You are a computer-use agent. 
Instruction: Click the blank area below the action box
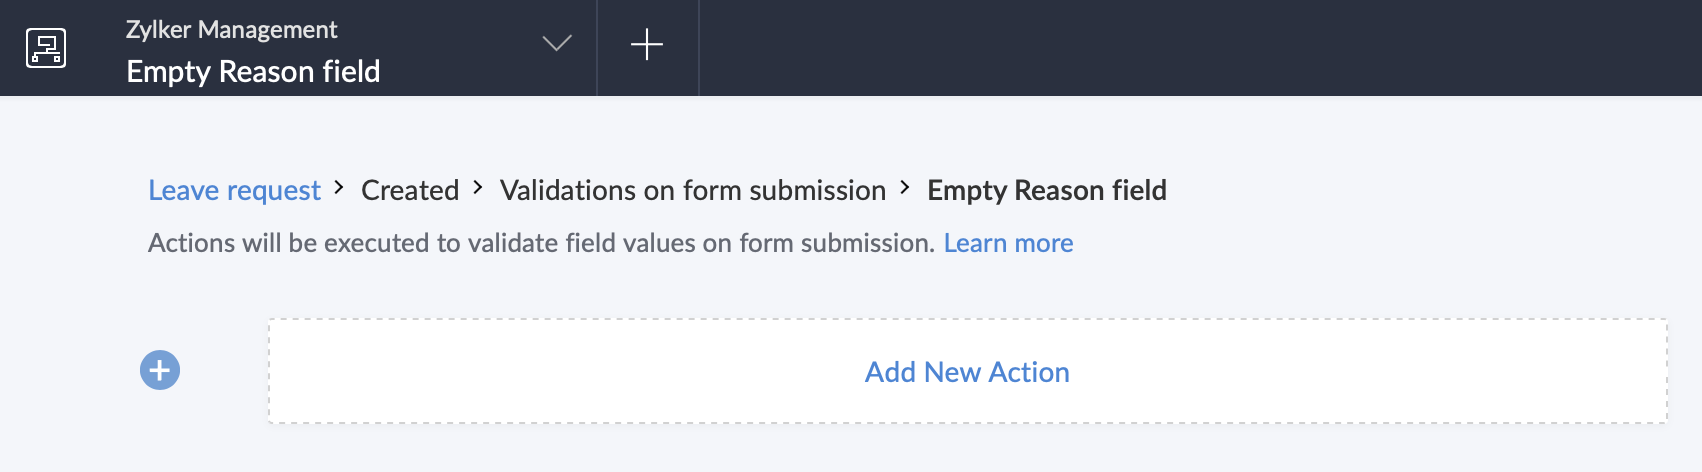point(967,448)
